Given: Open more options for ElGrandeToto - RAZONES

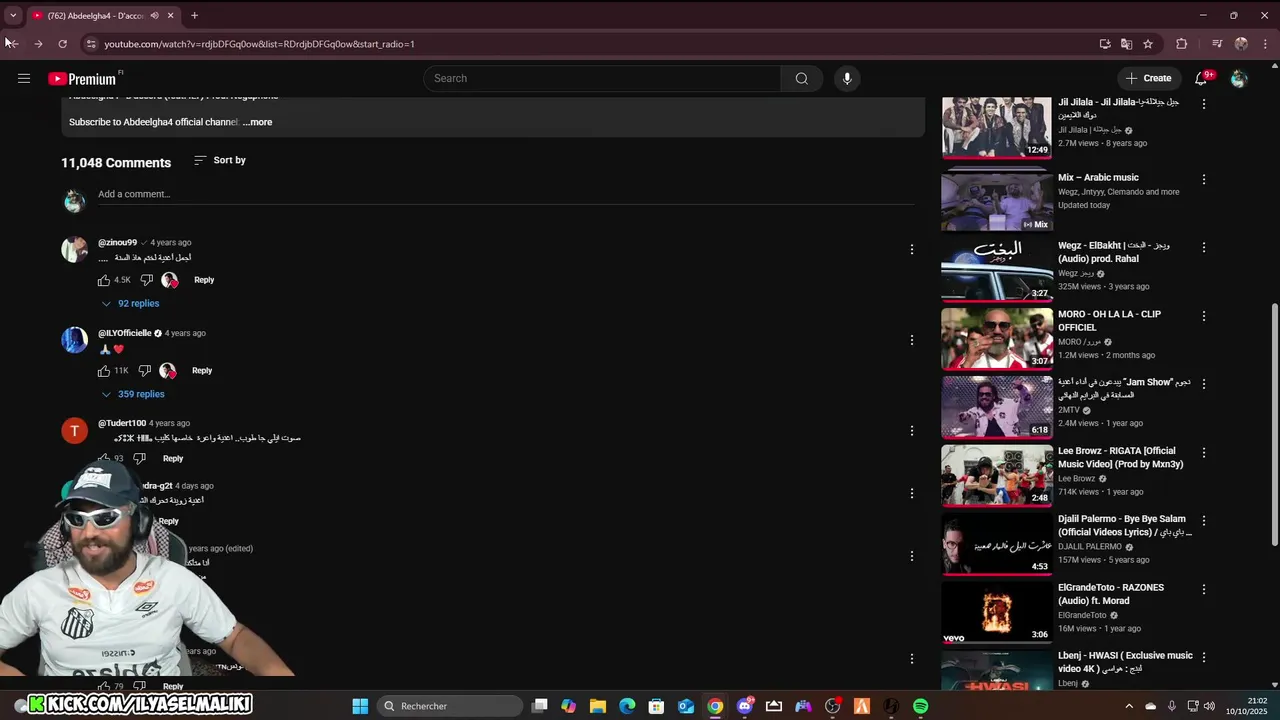Looking at the screenshot, I should pos(1204,589).
